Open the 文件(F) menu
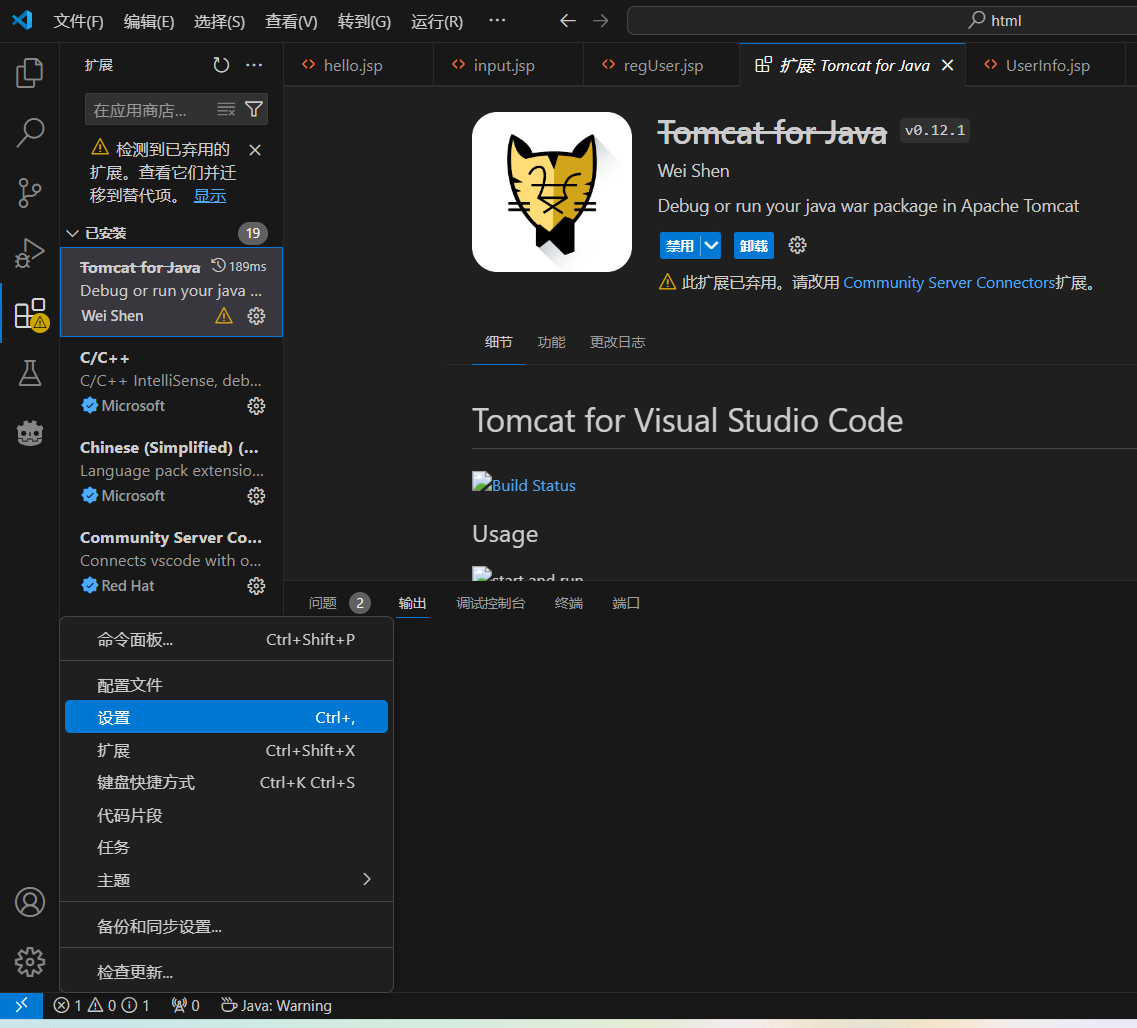Viewport: 1137px width, 1028px height. 78,21
